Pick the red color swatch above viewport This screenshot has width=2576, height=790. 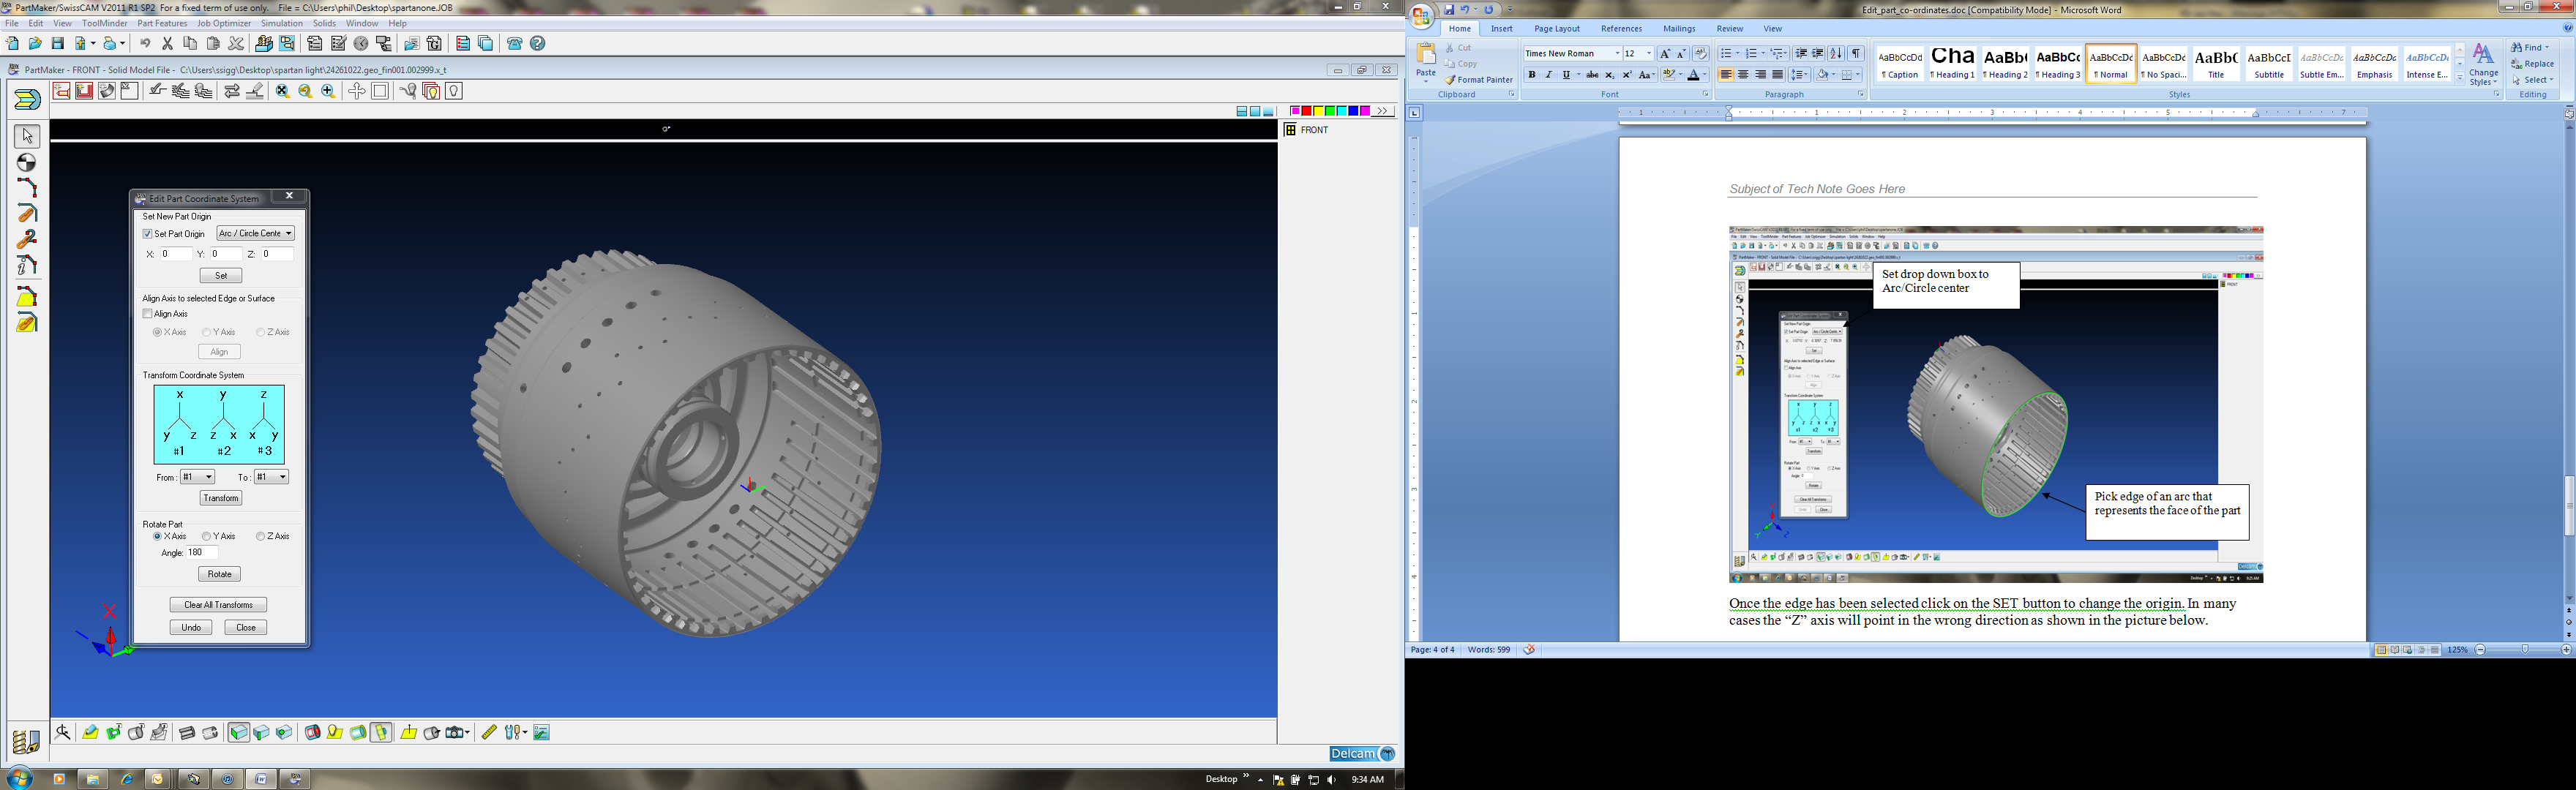click(x=1306, y=111)
